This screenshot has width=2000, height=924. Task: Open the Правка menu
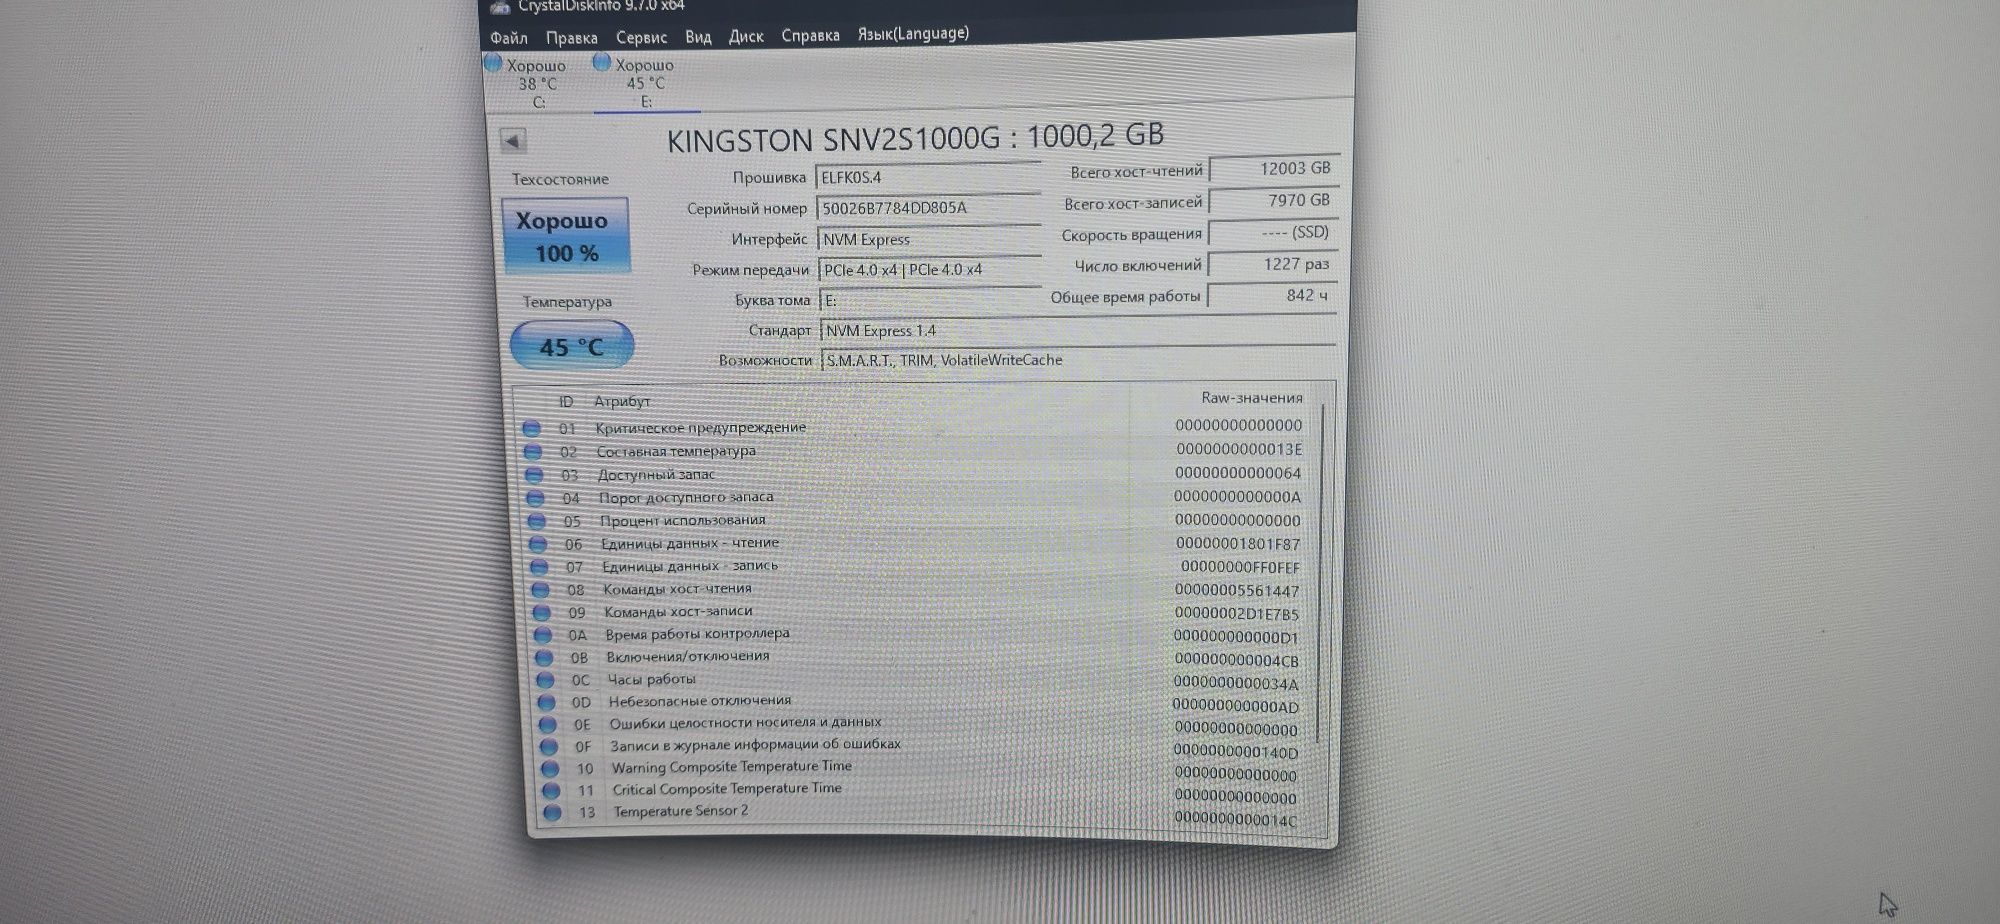[x=571, y=38]
